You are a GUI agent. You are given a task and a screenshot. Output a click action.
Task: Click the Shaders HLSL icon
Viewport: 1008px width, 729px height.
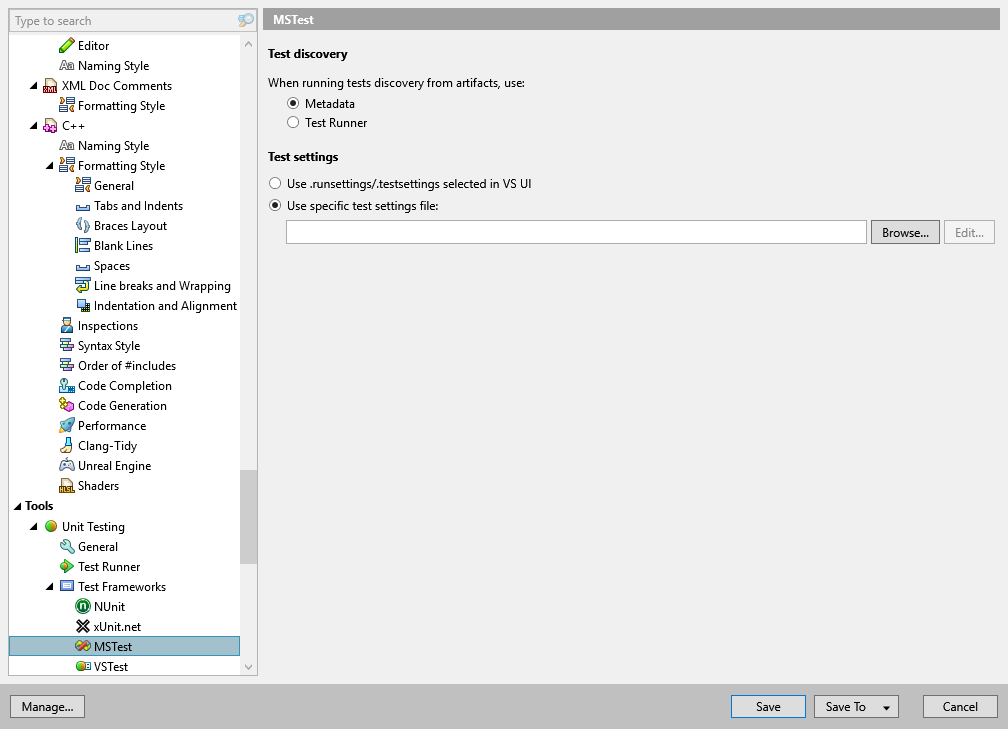click(67, 486)
